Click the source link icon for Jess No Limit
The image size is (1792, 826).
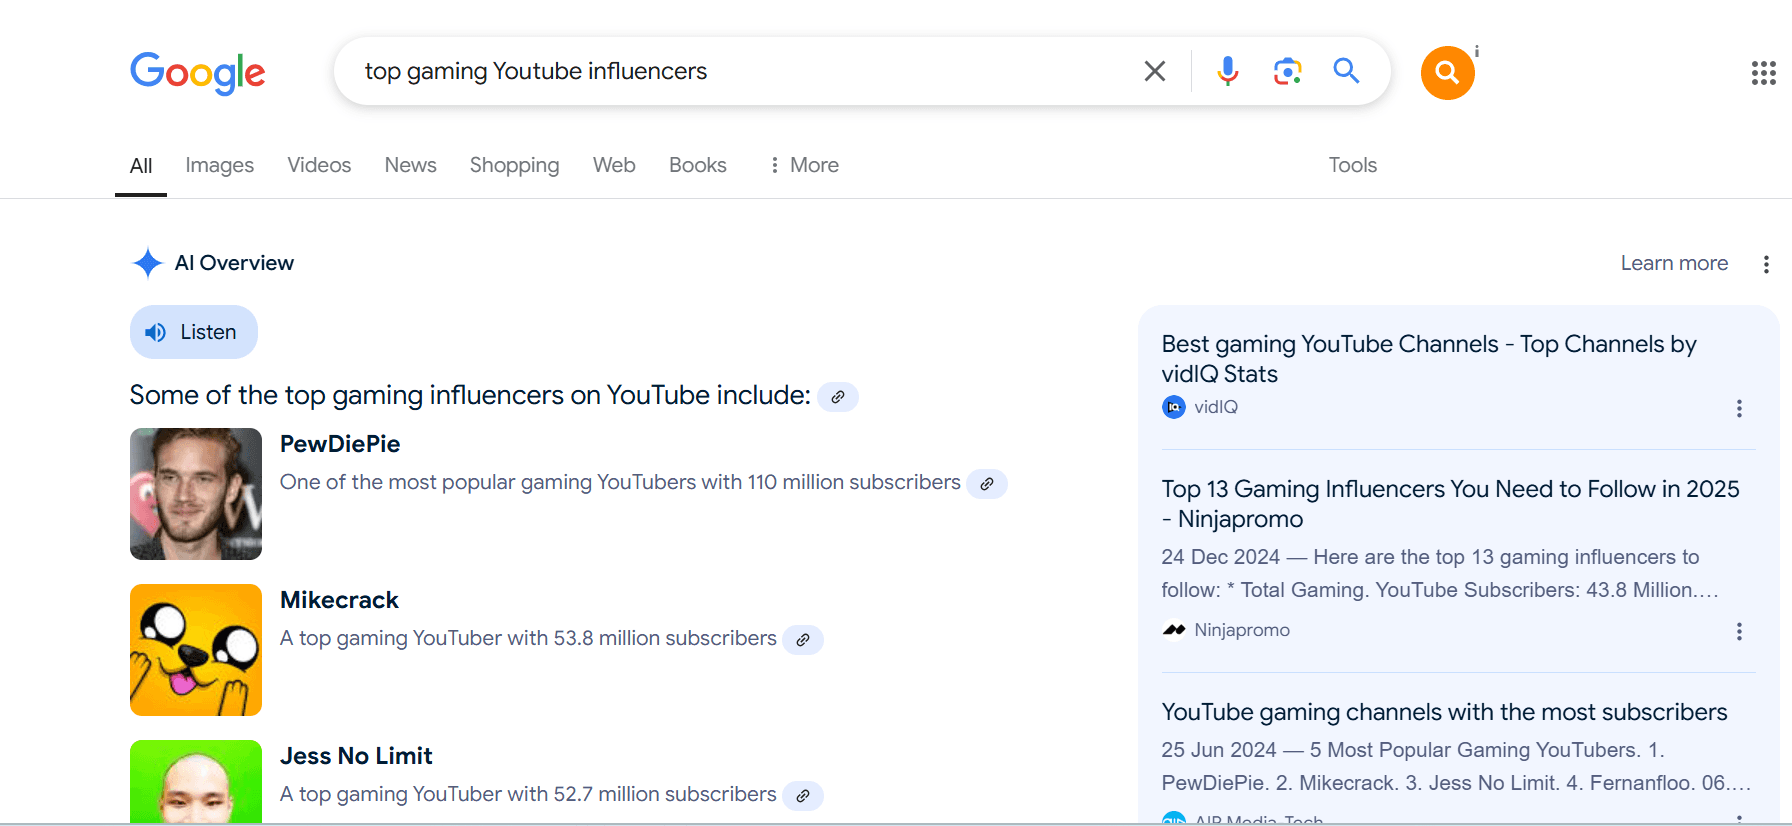click(x=803, y=796)
